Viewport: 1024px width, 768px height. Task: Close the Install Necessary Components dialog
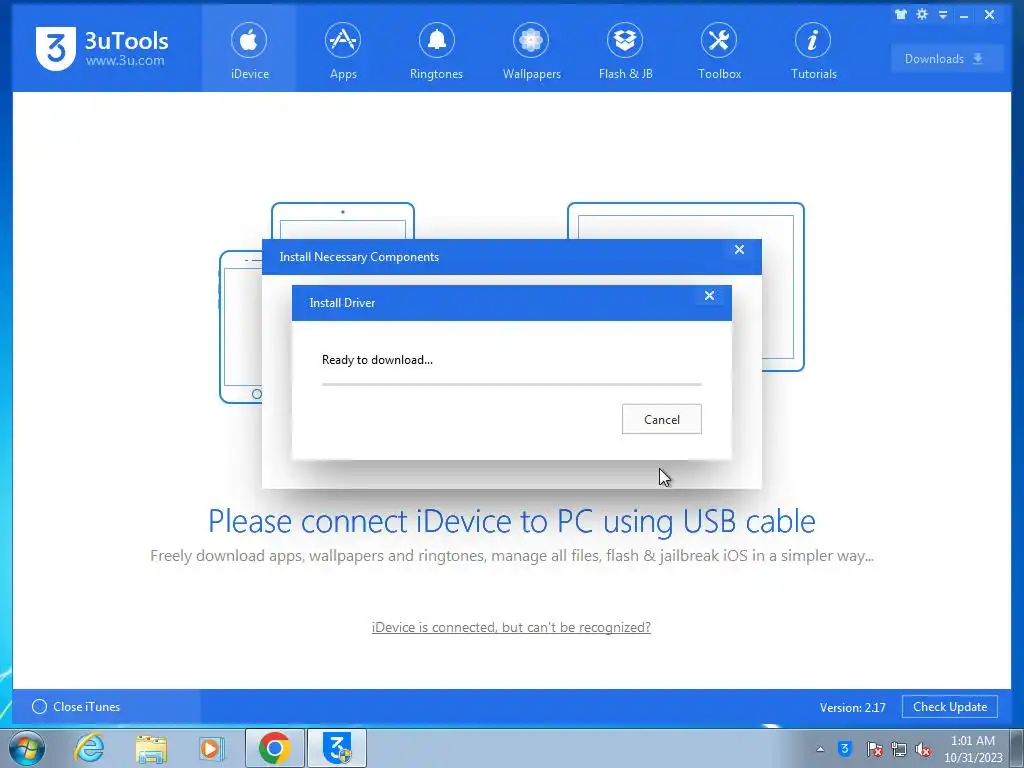click(739, 249)
